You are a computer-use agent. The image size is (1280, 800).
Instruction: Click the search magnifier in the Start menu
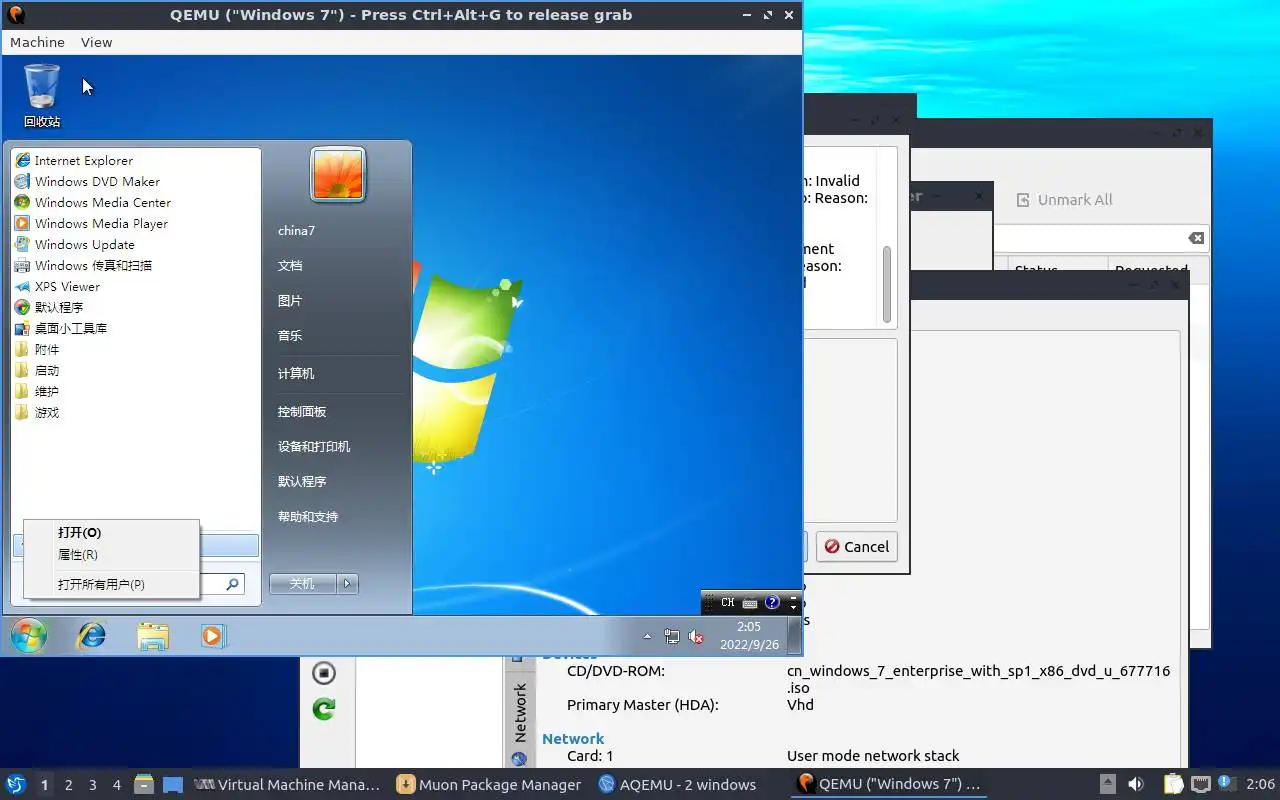coord(233,584)
